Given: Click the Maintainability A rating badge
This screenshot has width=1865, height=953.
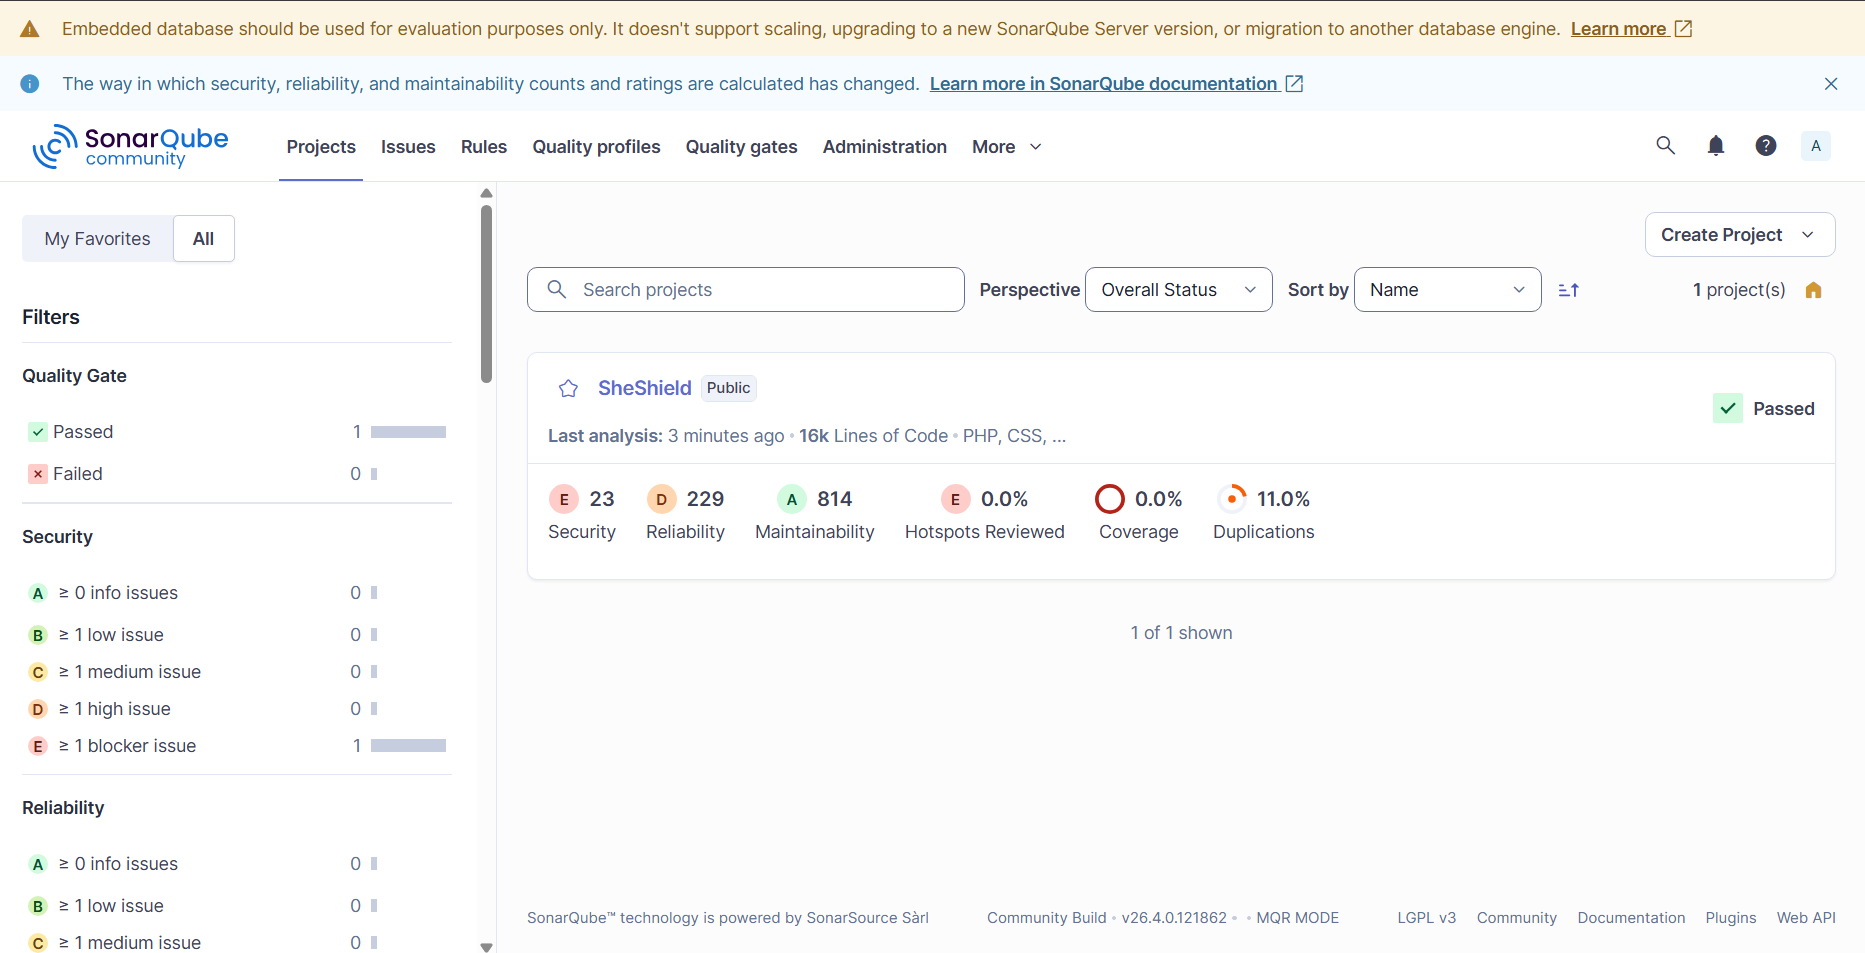Looking at the screenshot, I should point(792,499).
